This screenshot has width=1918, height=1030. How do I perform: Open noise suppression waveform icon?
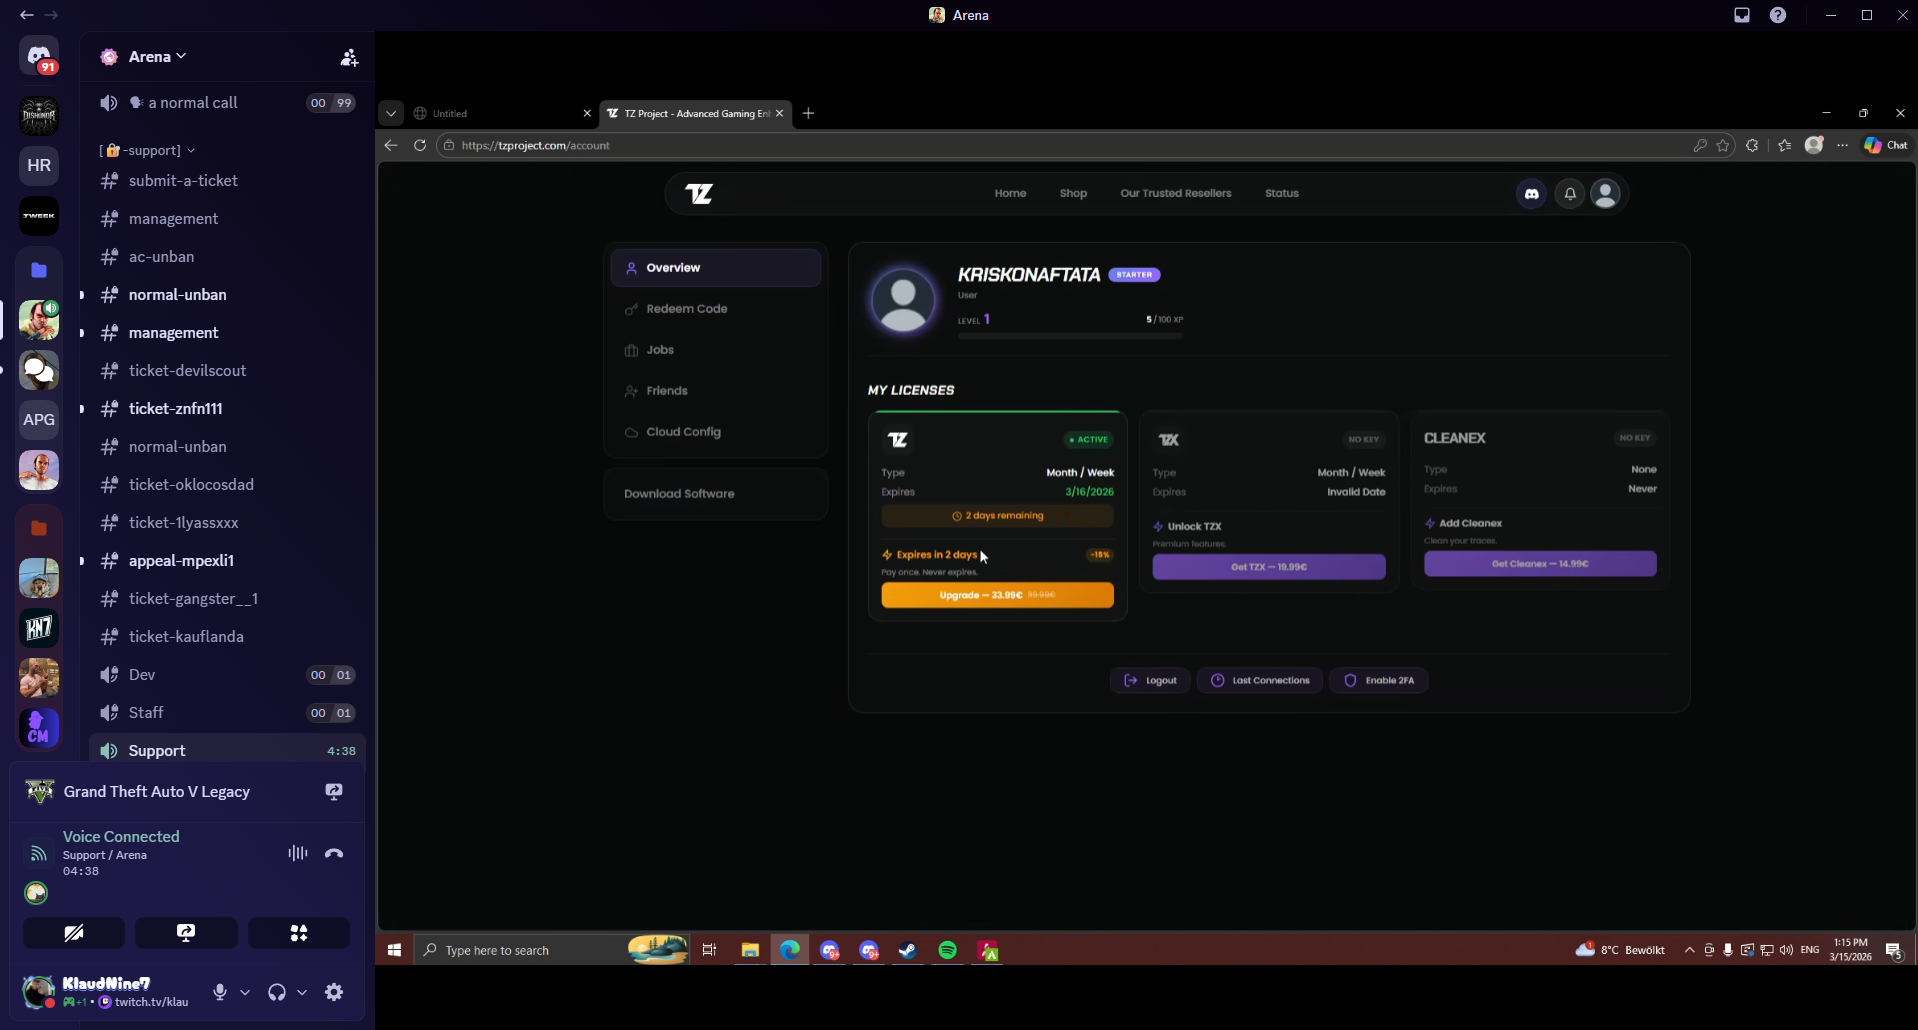pos(297,853)
